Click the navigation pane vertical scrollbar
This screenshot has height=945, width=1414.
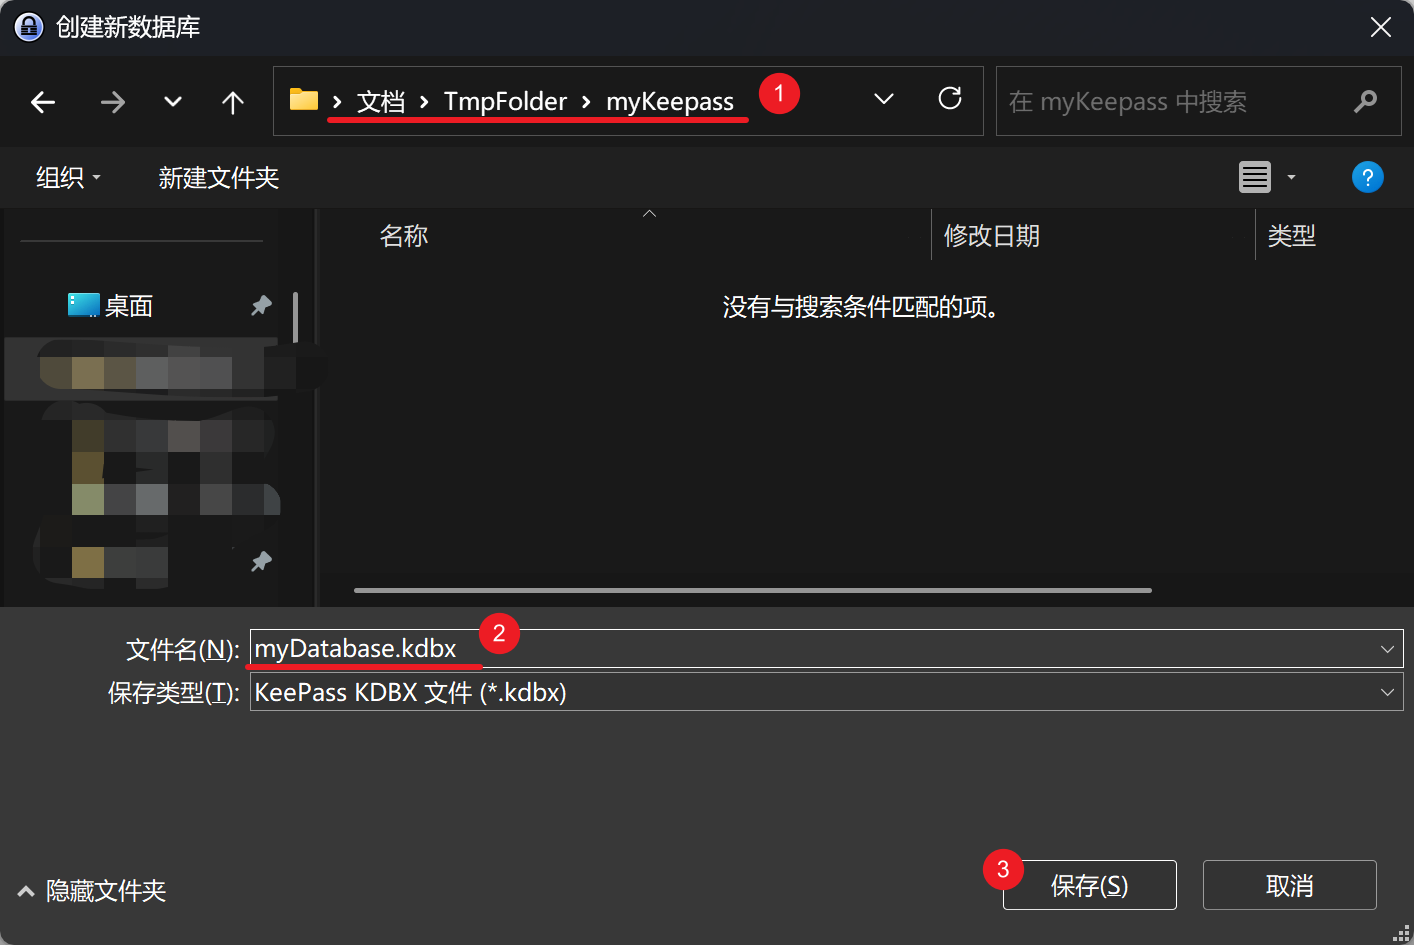pos(295,318)
